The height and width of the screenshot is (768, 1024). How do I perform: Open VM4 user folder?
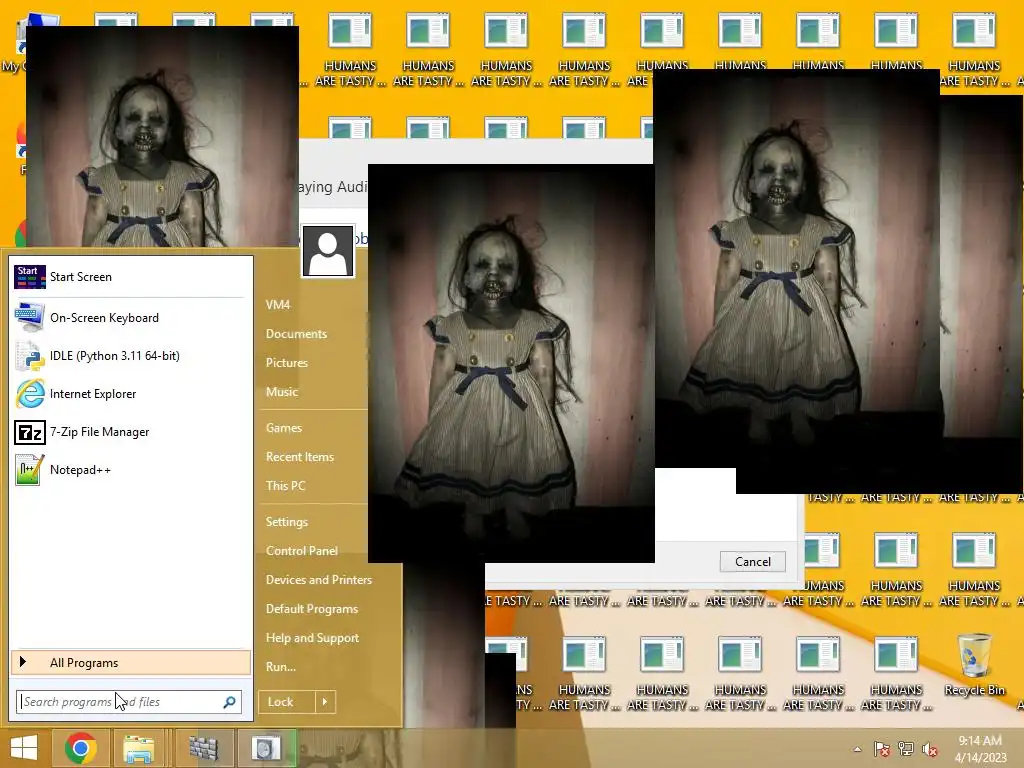coord(278,304)
